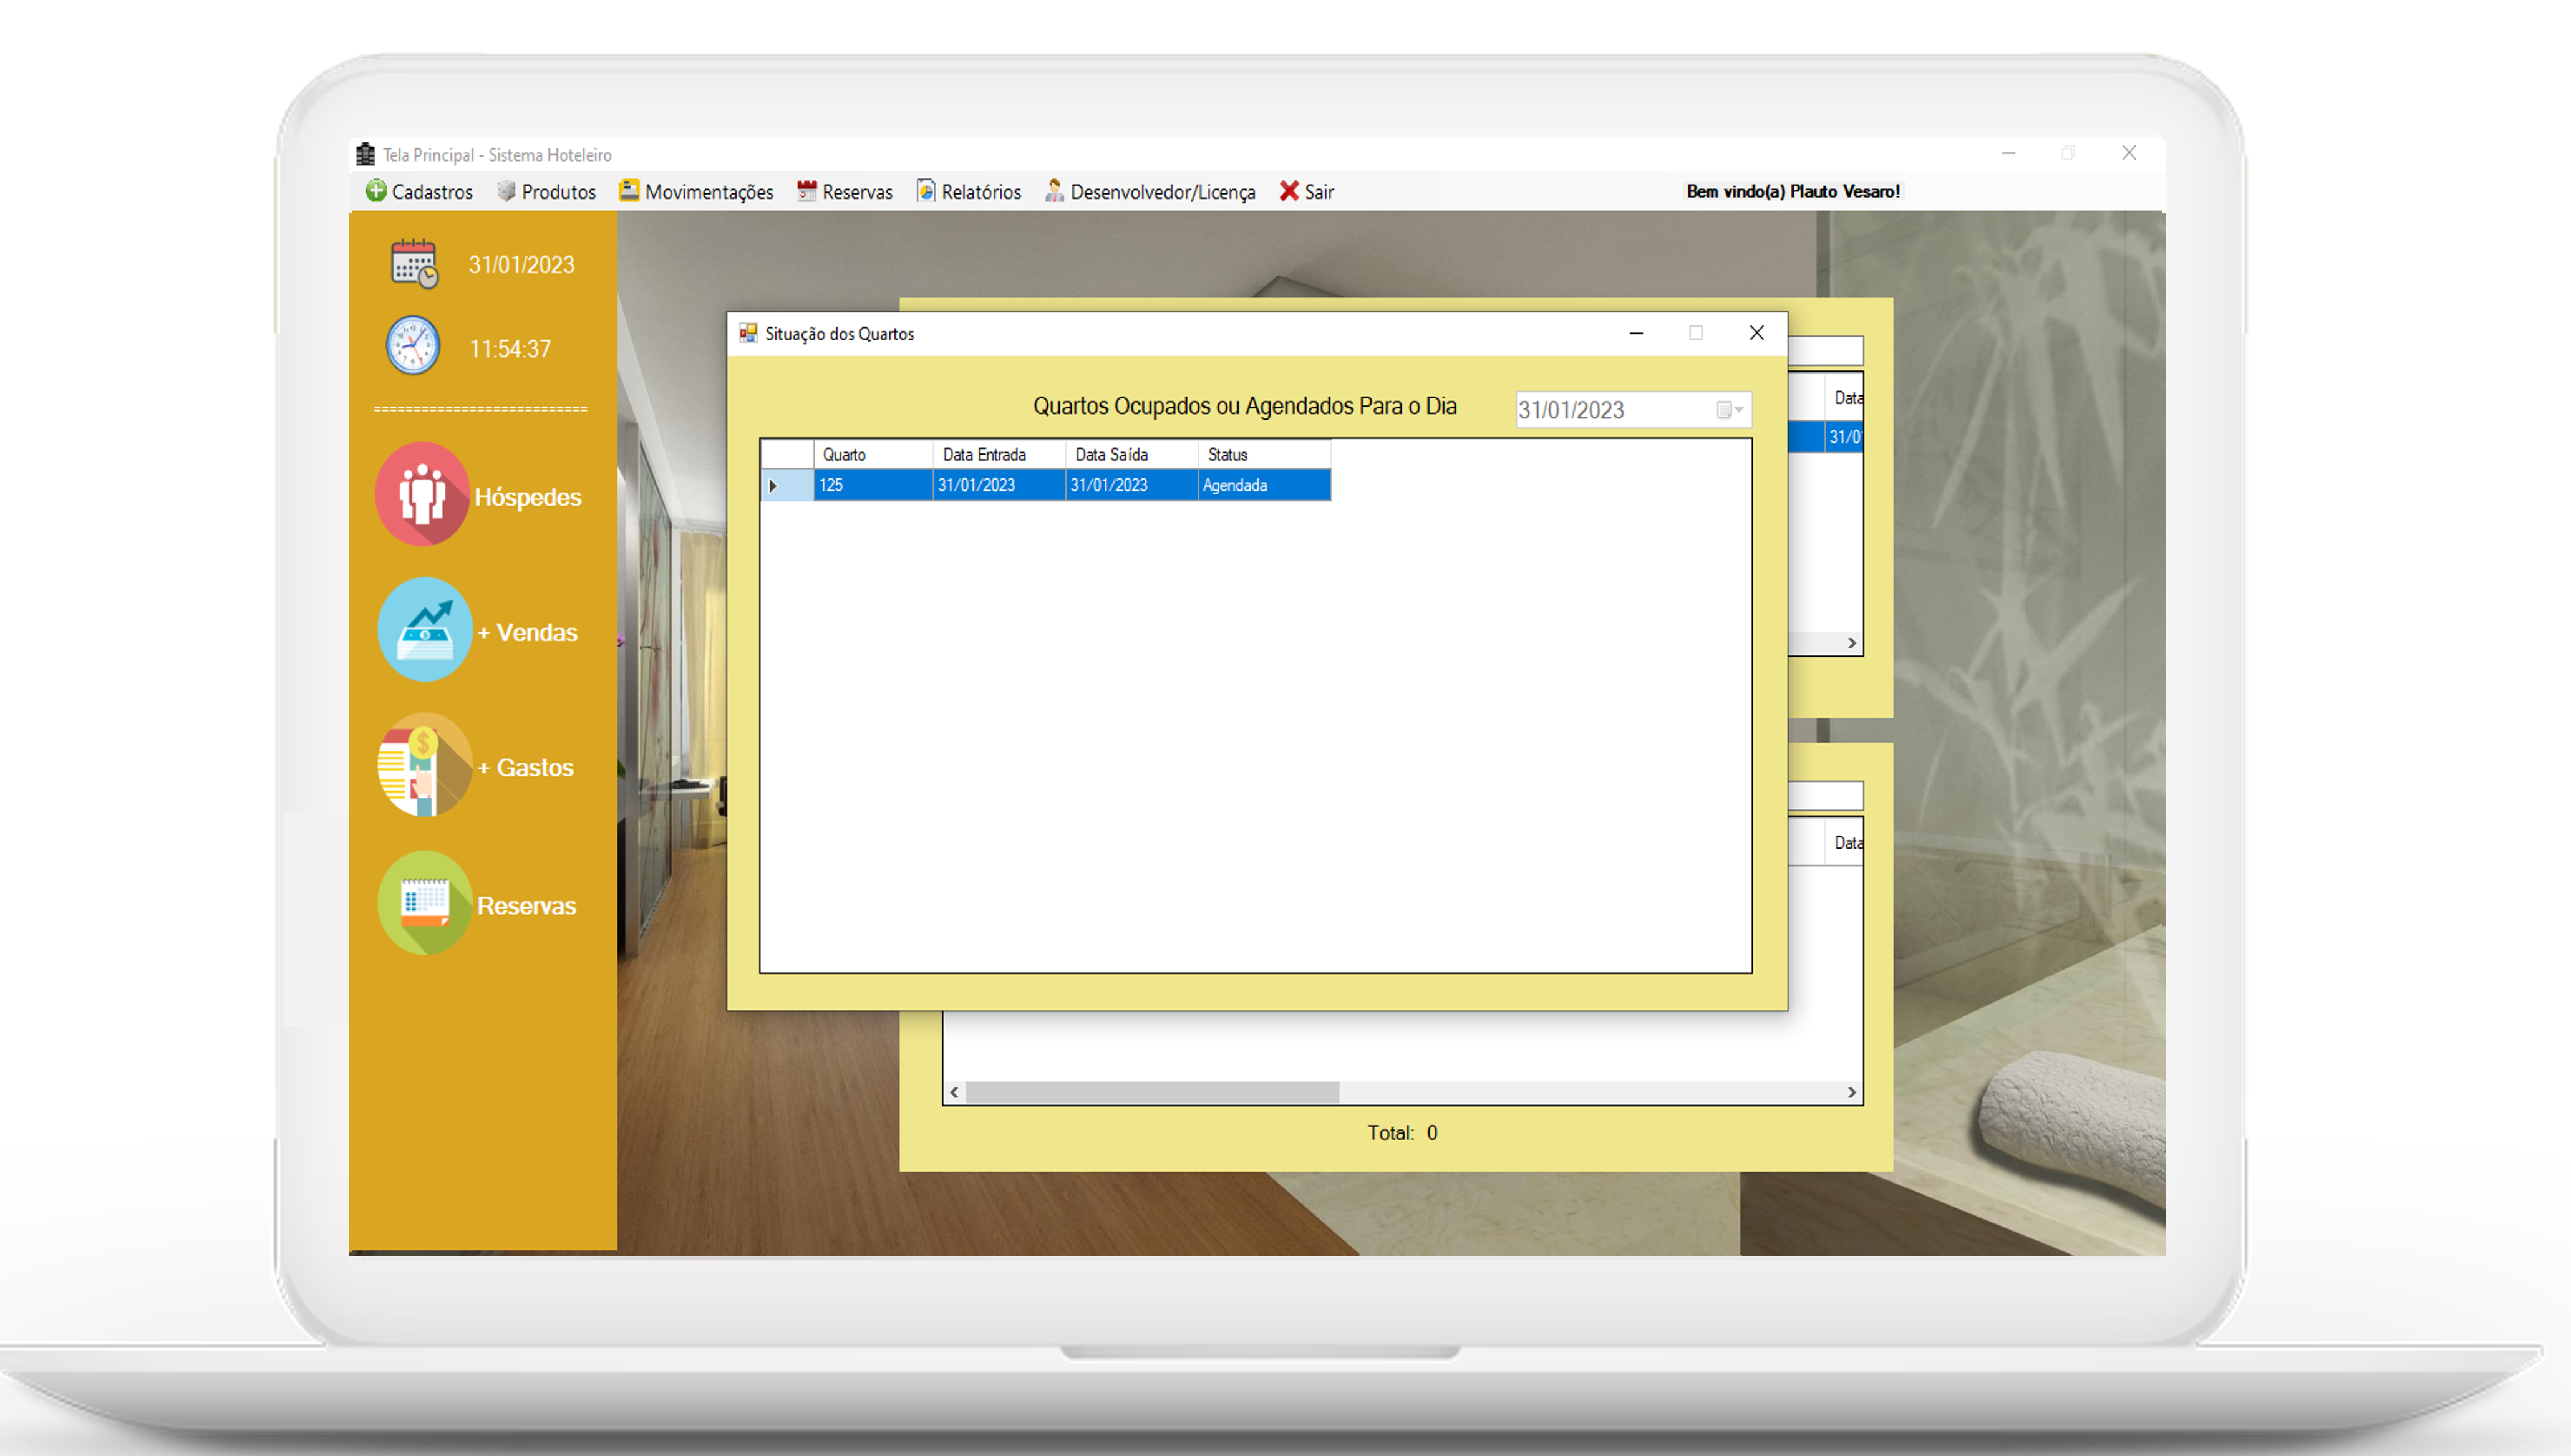This screenshot has width=2571, height=1456.
Task: Click the Relatórios document icon
Action: point(926,190)
